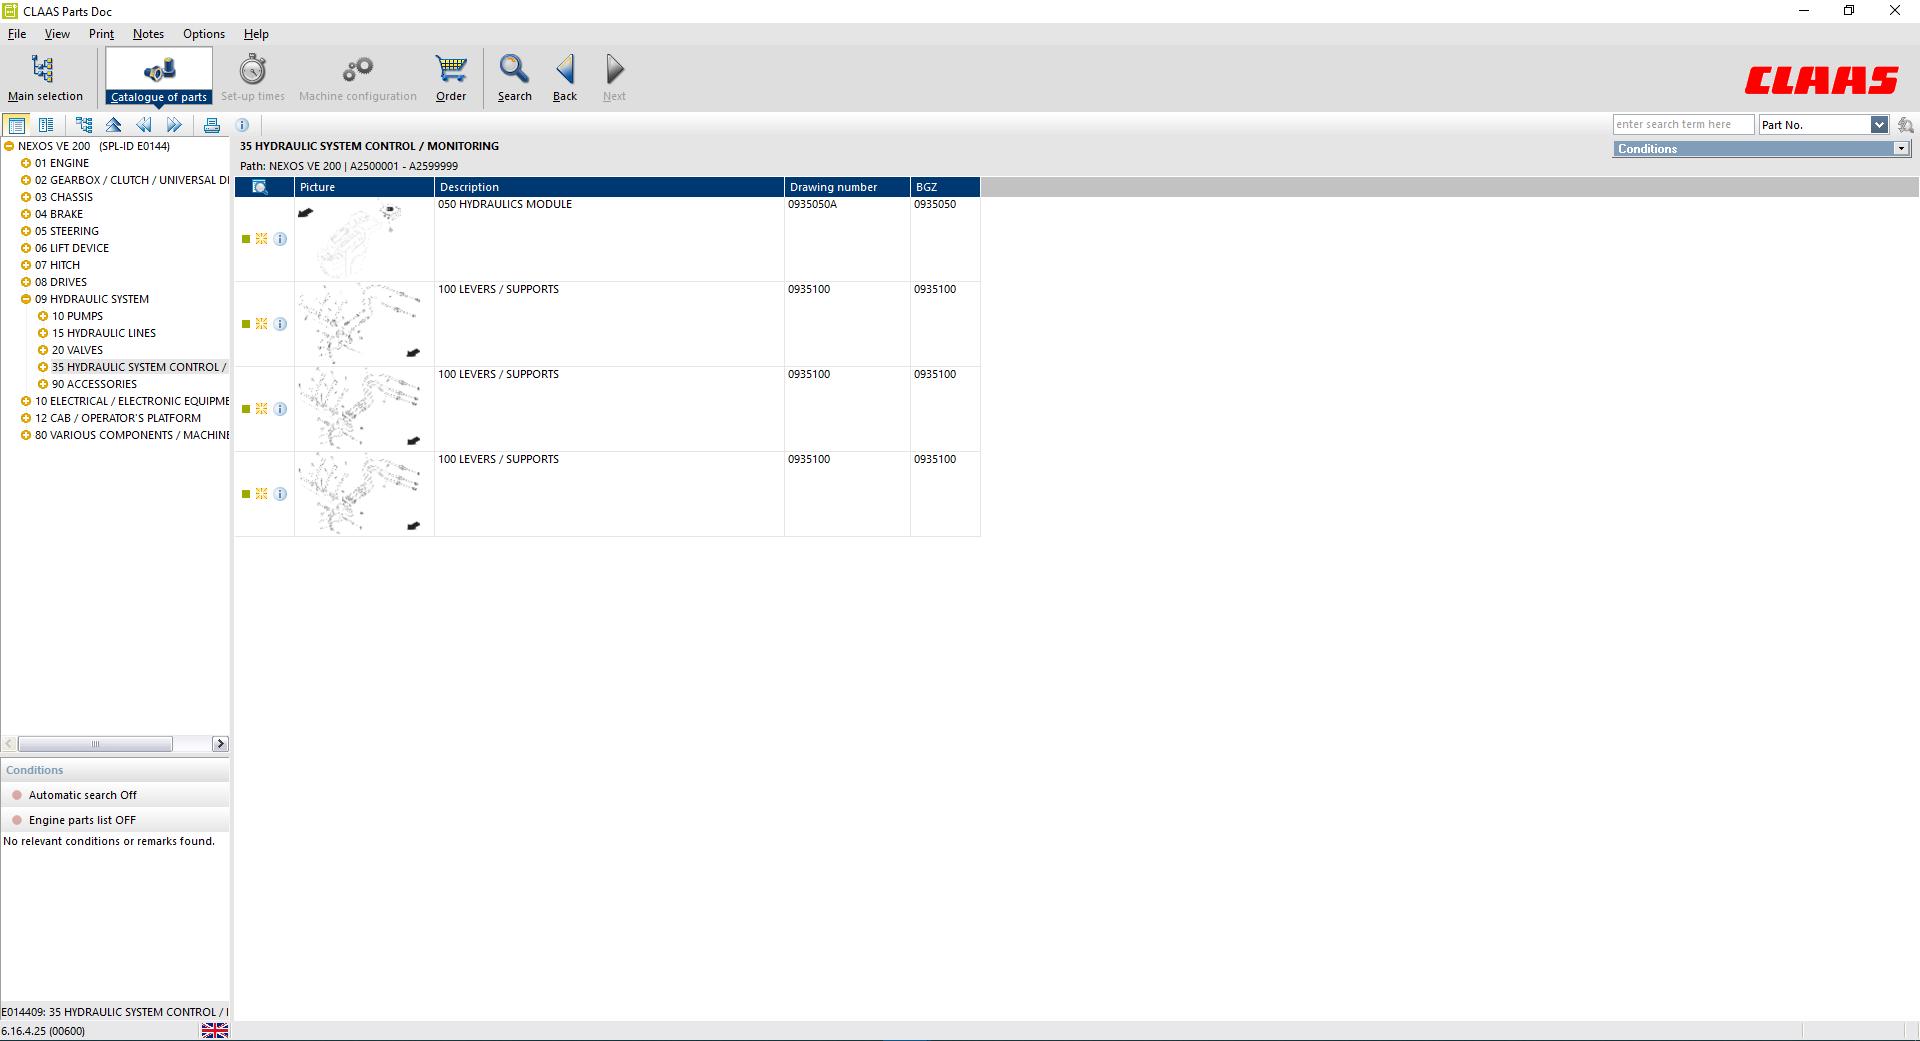Expand the 20 VALVES node
This screenshot has width=1920, height=1041.
click(43, 350)
